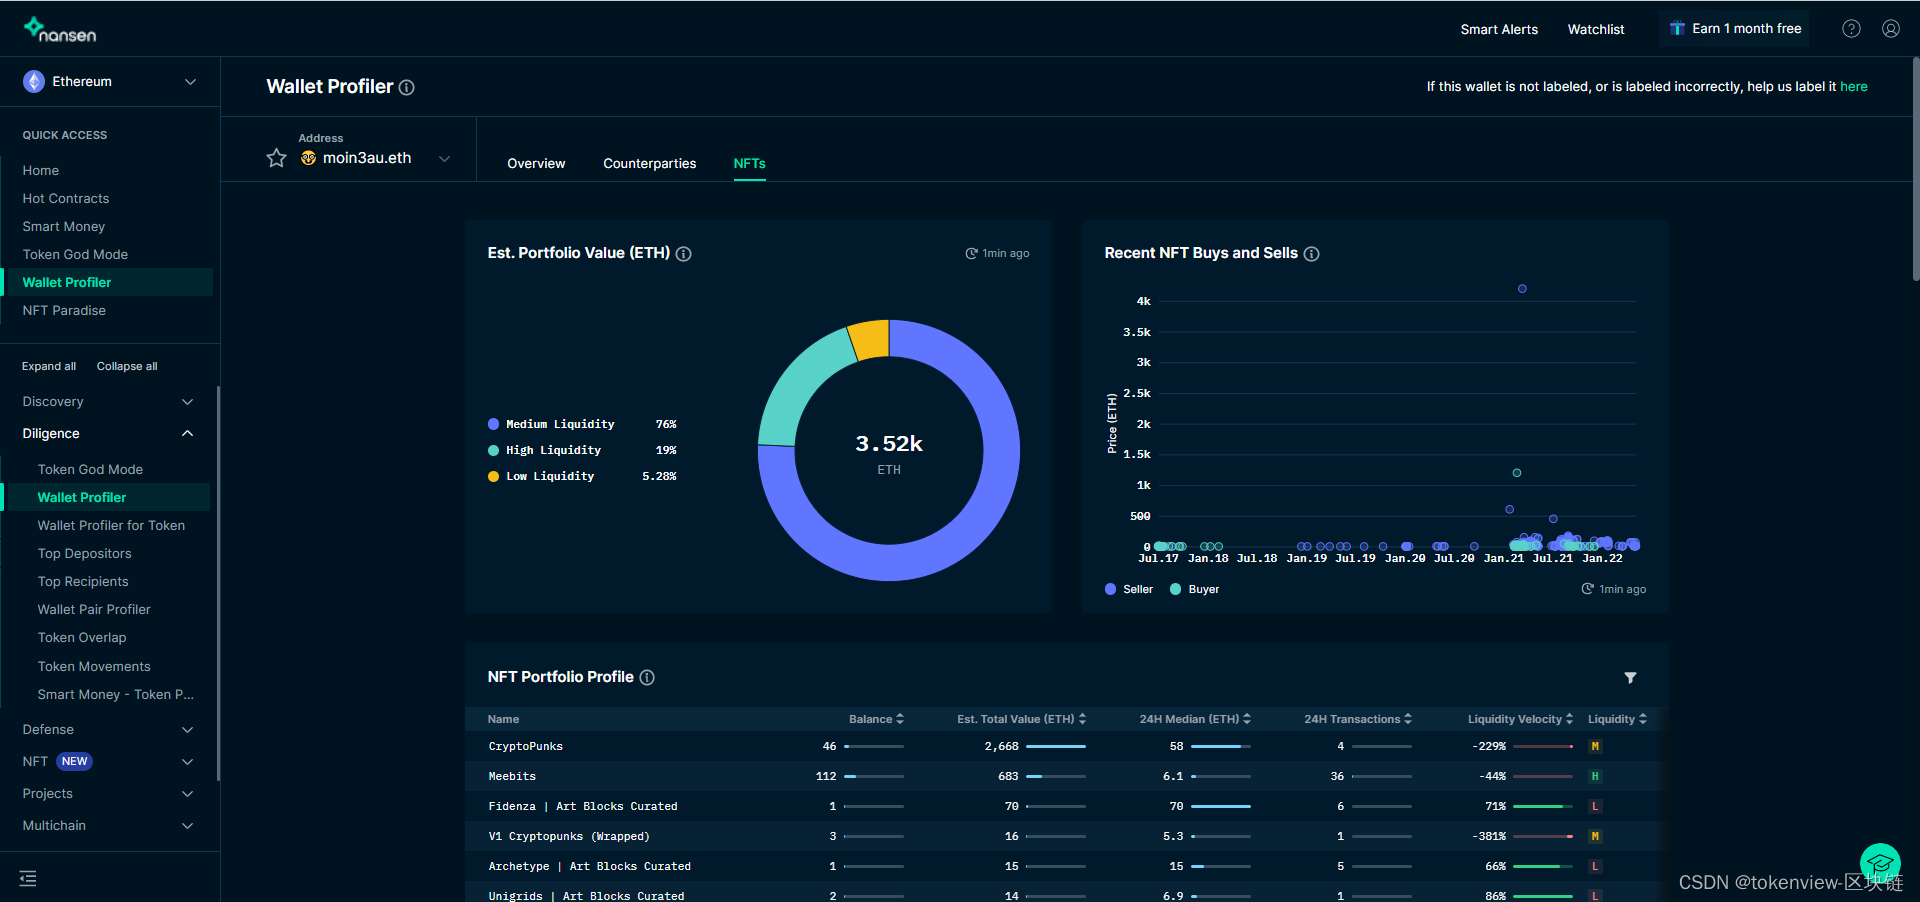Screen dimensions: 1920x902
Task: Expand the Multichain sidebar section
Action: click(108, 826)
